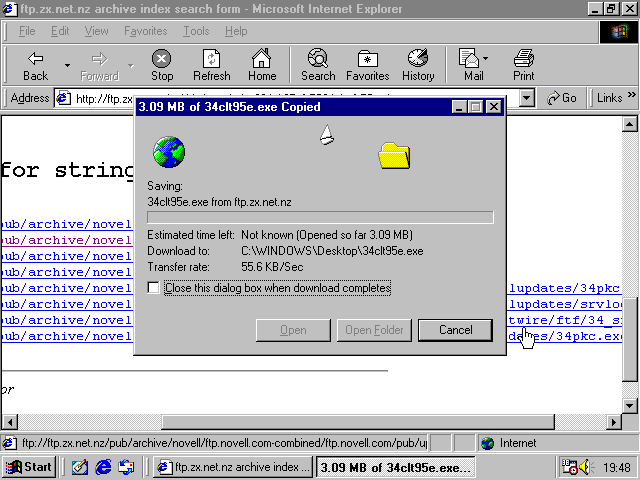The image size is (640, 480).
Task: Go back with the Back toolbar button
Action: (36, 66)
